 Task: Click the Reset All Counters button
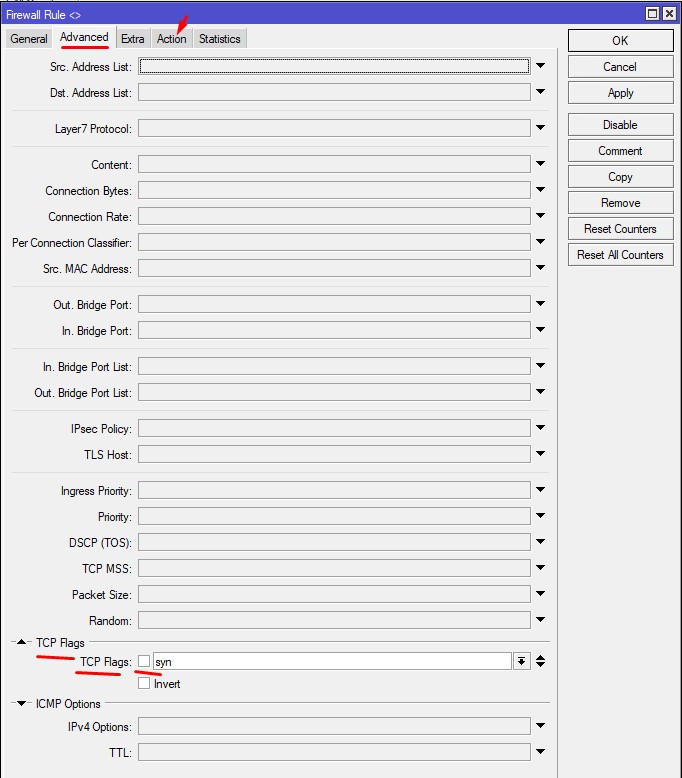pos(620,255)
